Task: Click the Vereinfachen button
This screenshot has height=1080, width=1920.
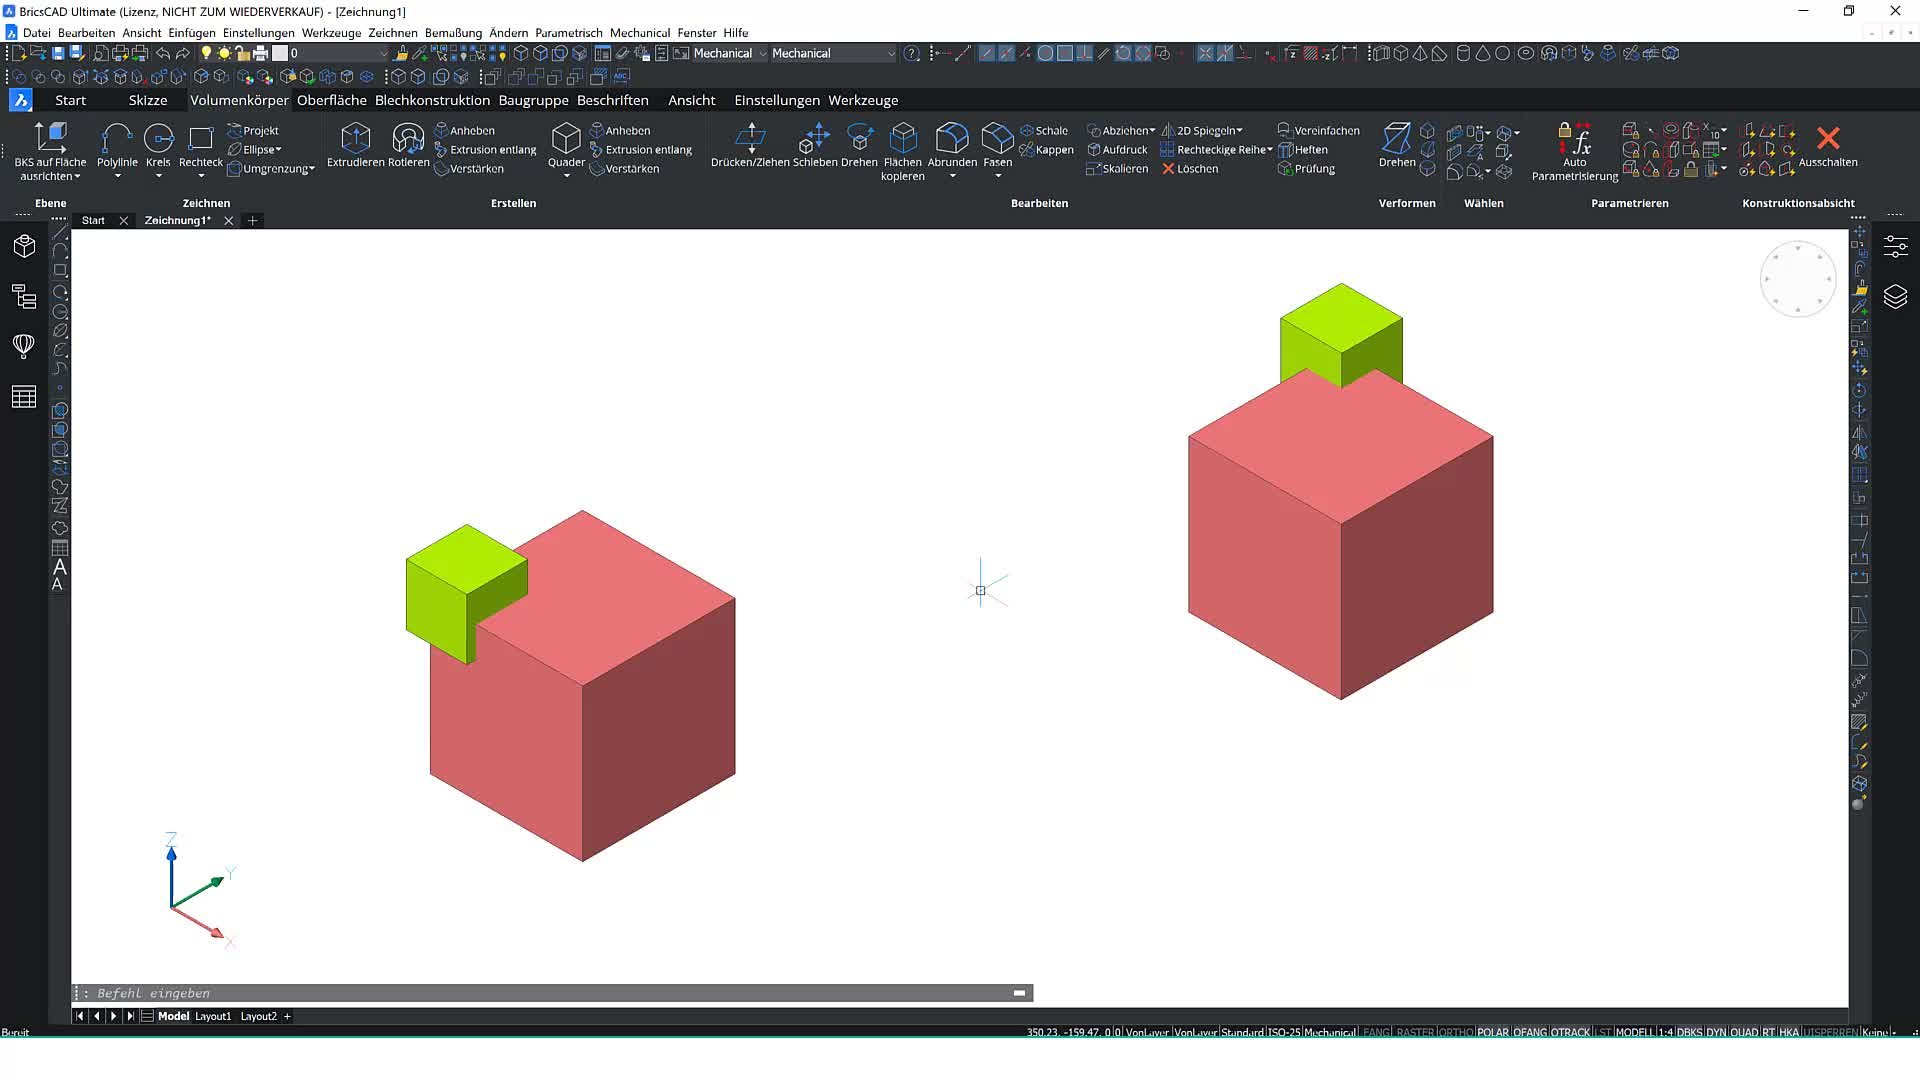Action: click(x=1319, y=130)
